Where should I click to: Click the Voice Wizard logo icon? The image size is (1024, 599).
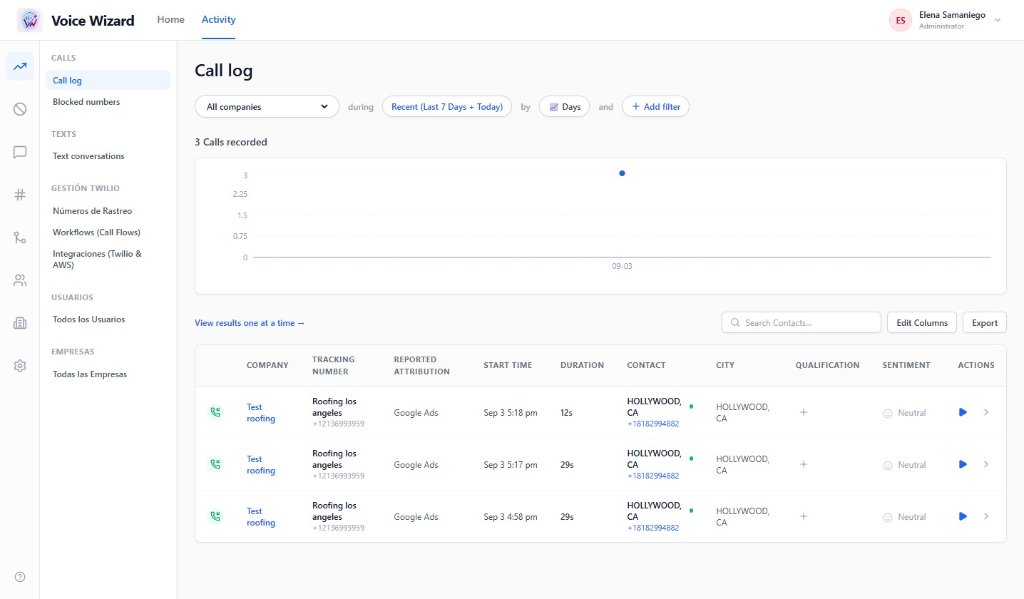(x=29, y=20)
